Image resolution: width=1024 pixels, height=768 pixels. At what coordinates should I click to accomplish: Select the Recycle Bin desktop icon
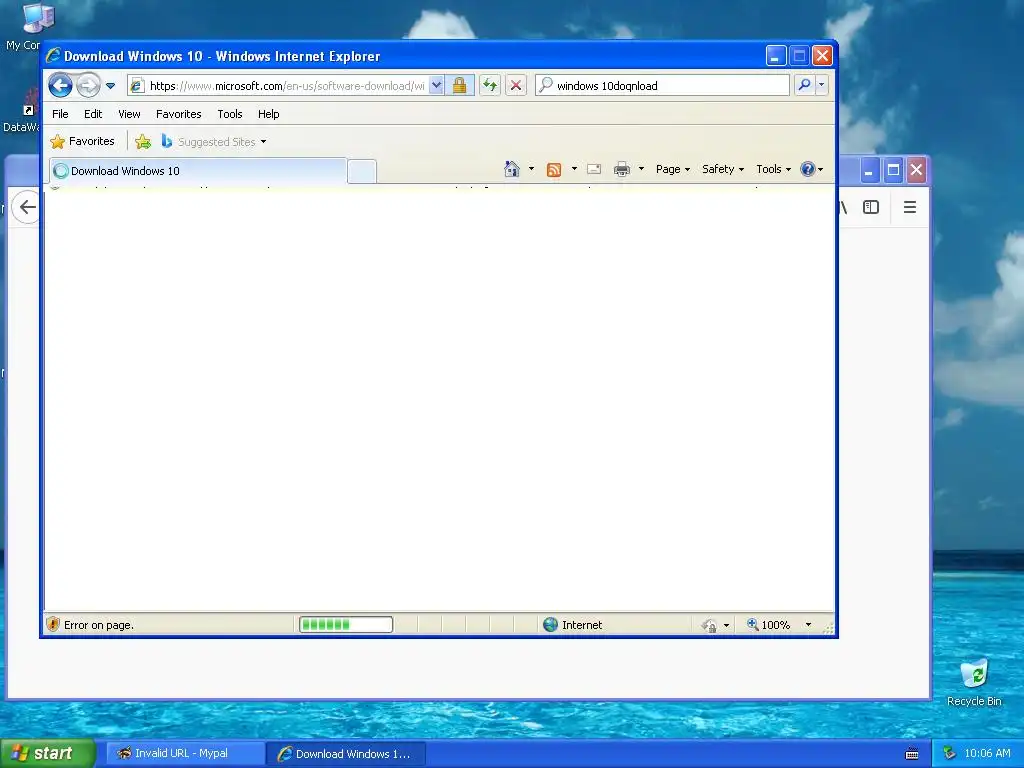[x=974, y=682]
